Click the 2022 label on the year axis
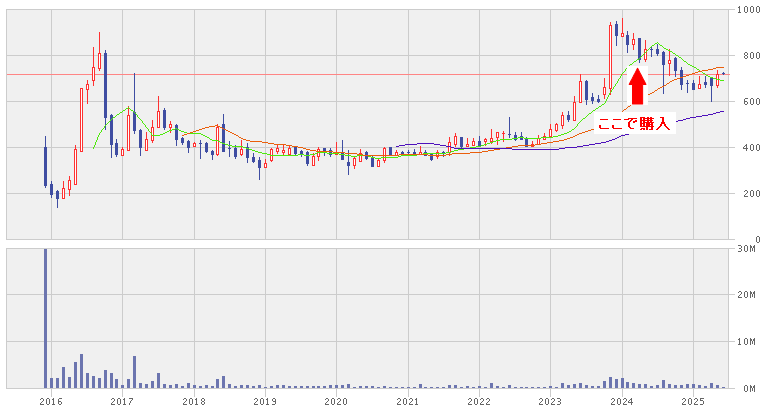Image resolution: width=764 pixels, height=413 pixels. [x=479, y=402]
